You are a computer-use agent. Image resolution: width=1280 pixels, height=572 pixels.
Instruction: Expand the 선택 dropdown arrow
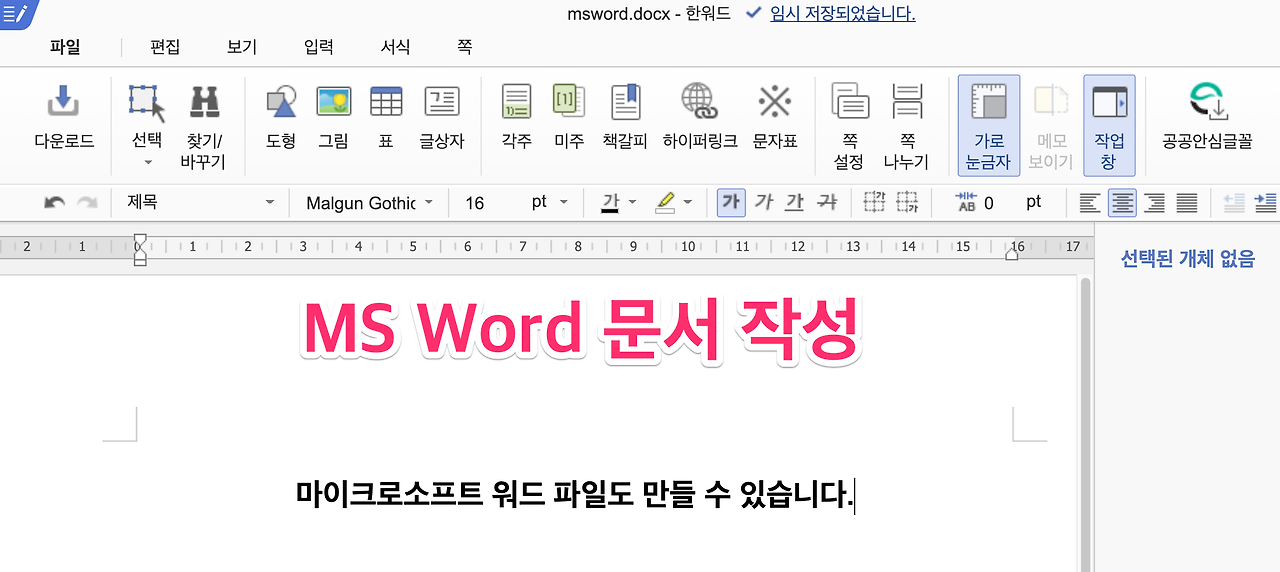click(147, 162)
